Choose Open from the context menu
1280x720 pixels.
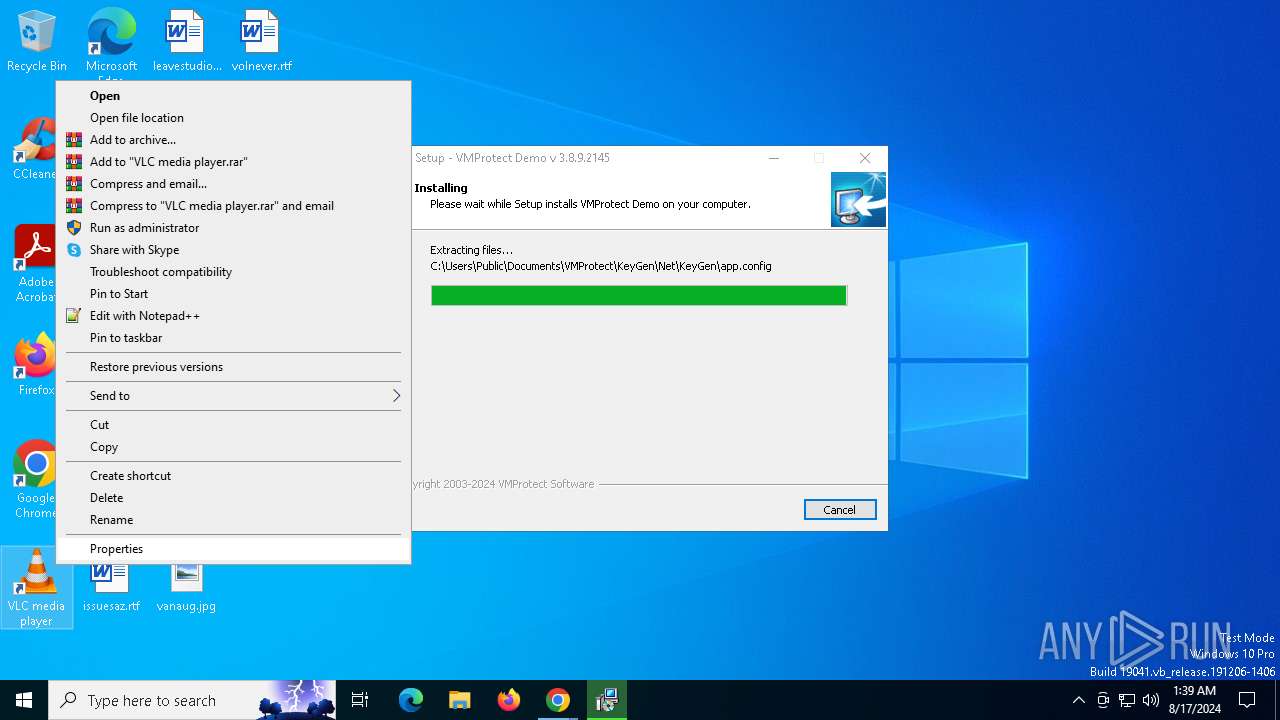[x=233, y=96]
